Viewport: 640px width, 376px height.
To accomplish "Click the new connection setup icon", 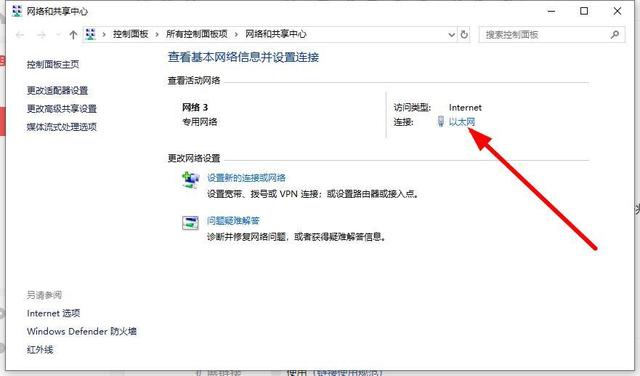I will tap(191, 180).
